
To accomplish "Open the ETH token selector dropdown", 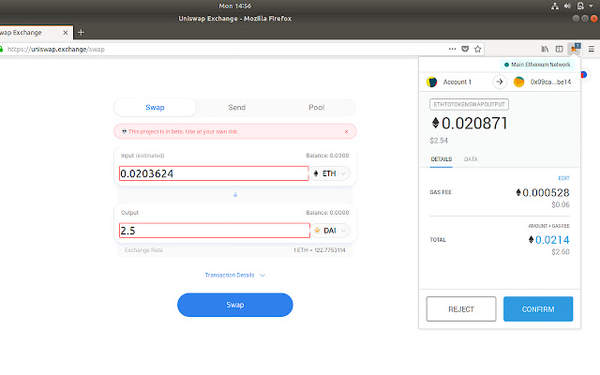I will (x=330, y=173).
